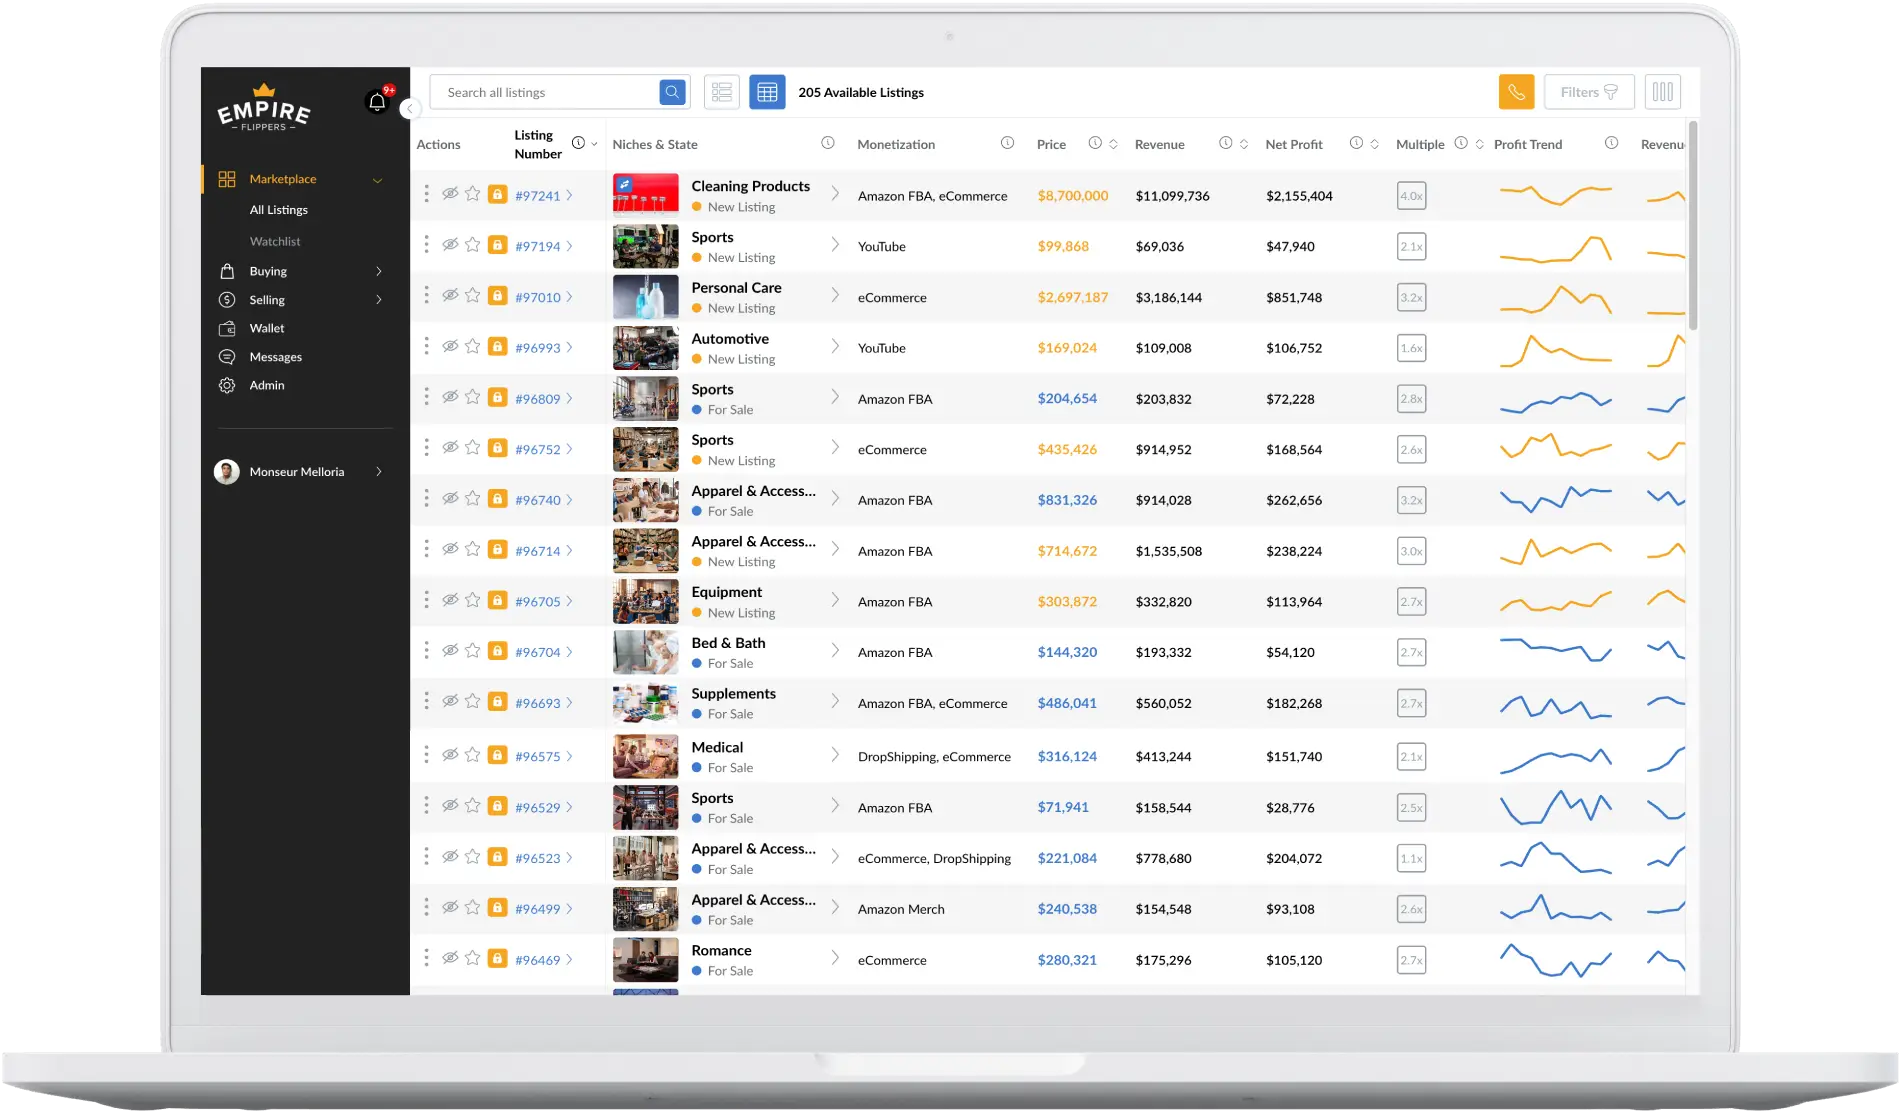Open the column settings icon
Screen dimensions: 1903x1113
(1662, 92)
